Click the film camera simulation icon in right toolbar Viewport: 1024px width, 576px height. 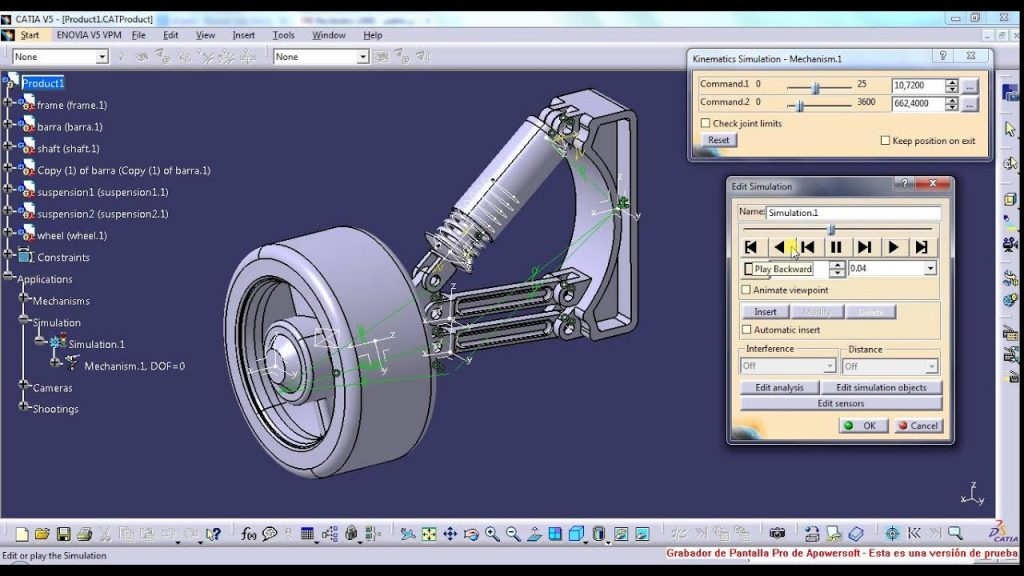(1010, 245)
